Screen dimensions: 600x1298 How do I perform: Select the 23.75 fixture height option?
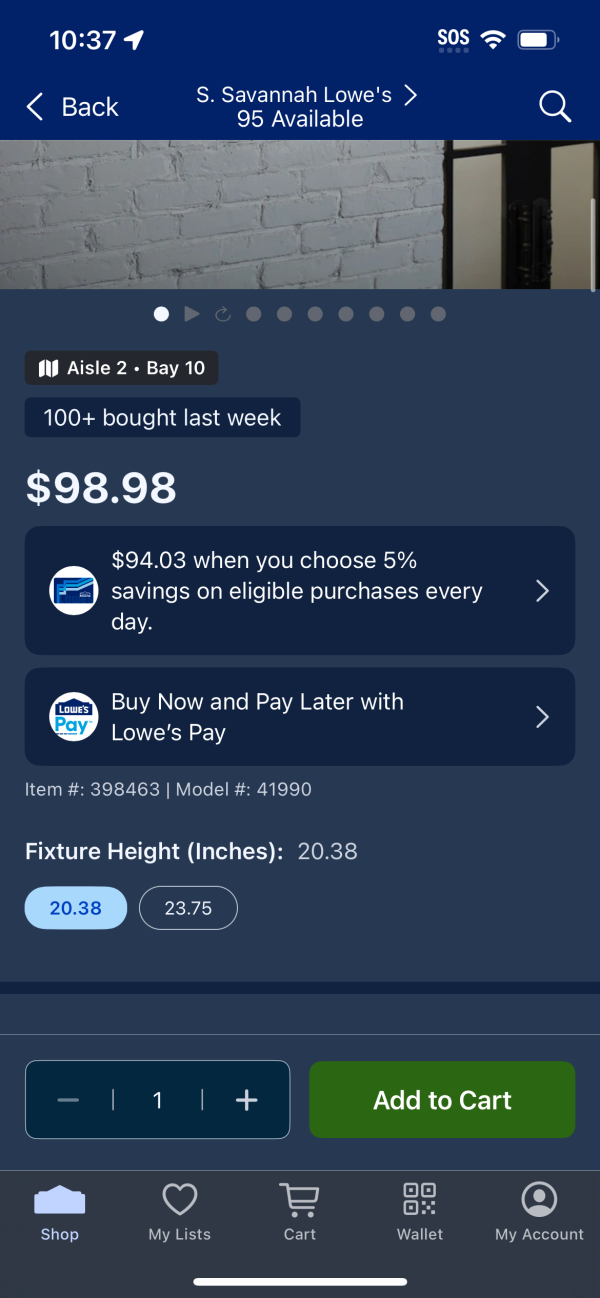coord(188,908)
